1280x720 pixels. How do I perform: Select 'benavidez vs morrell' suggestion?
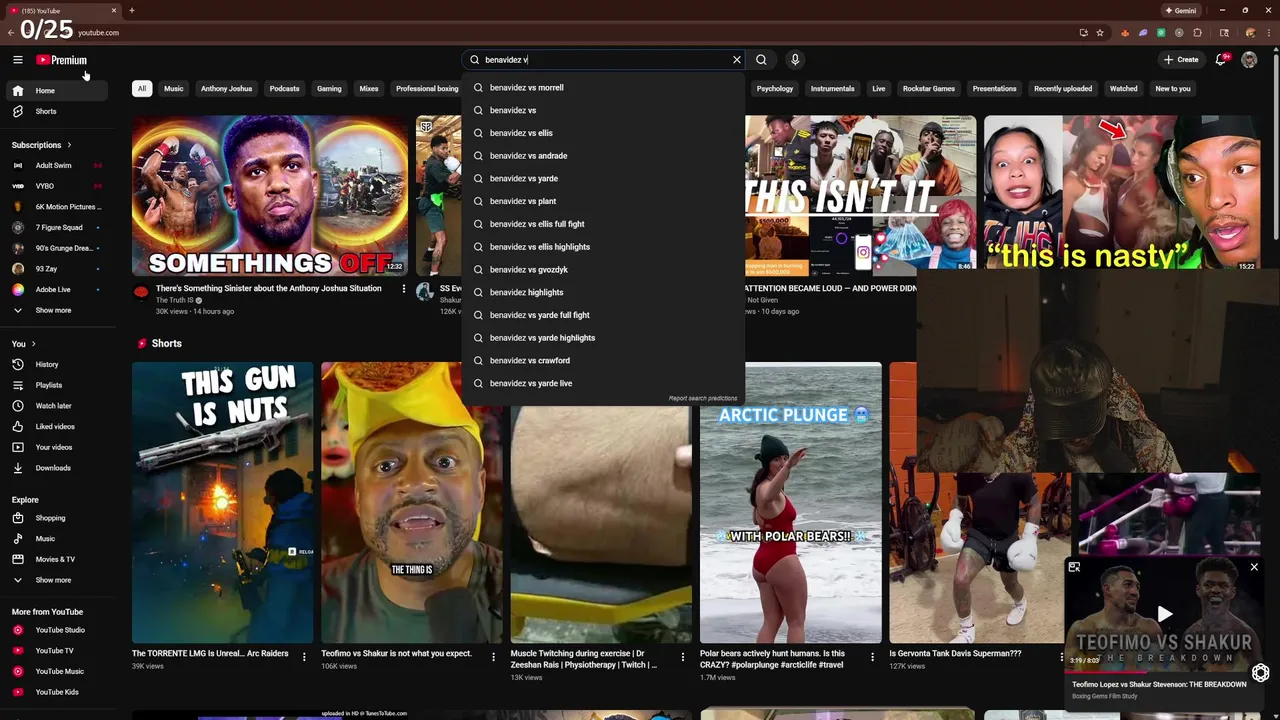point(603,88)
